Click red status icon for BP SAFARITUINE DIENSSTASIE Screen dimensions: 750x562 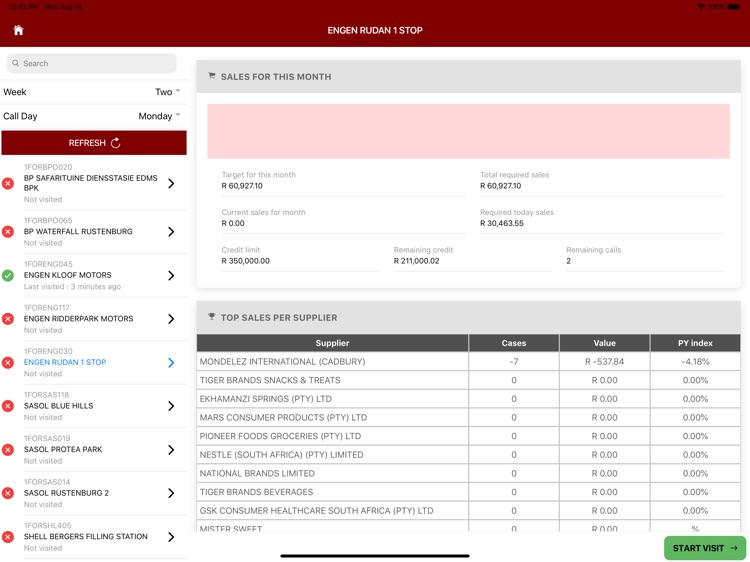(x=8, y=183)
